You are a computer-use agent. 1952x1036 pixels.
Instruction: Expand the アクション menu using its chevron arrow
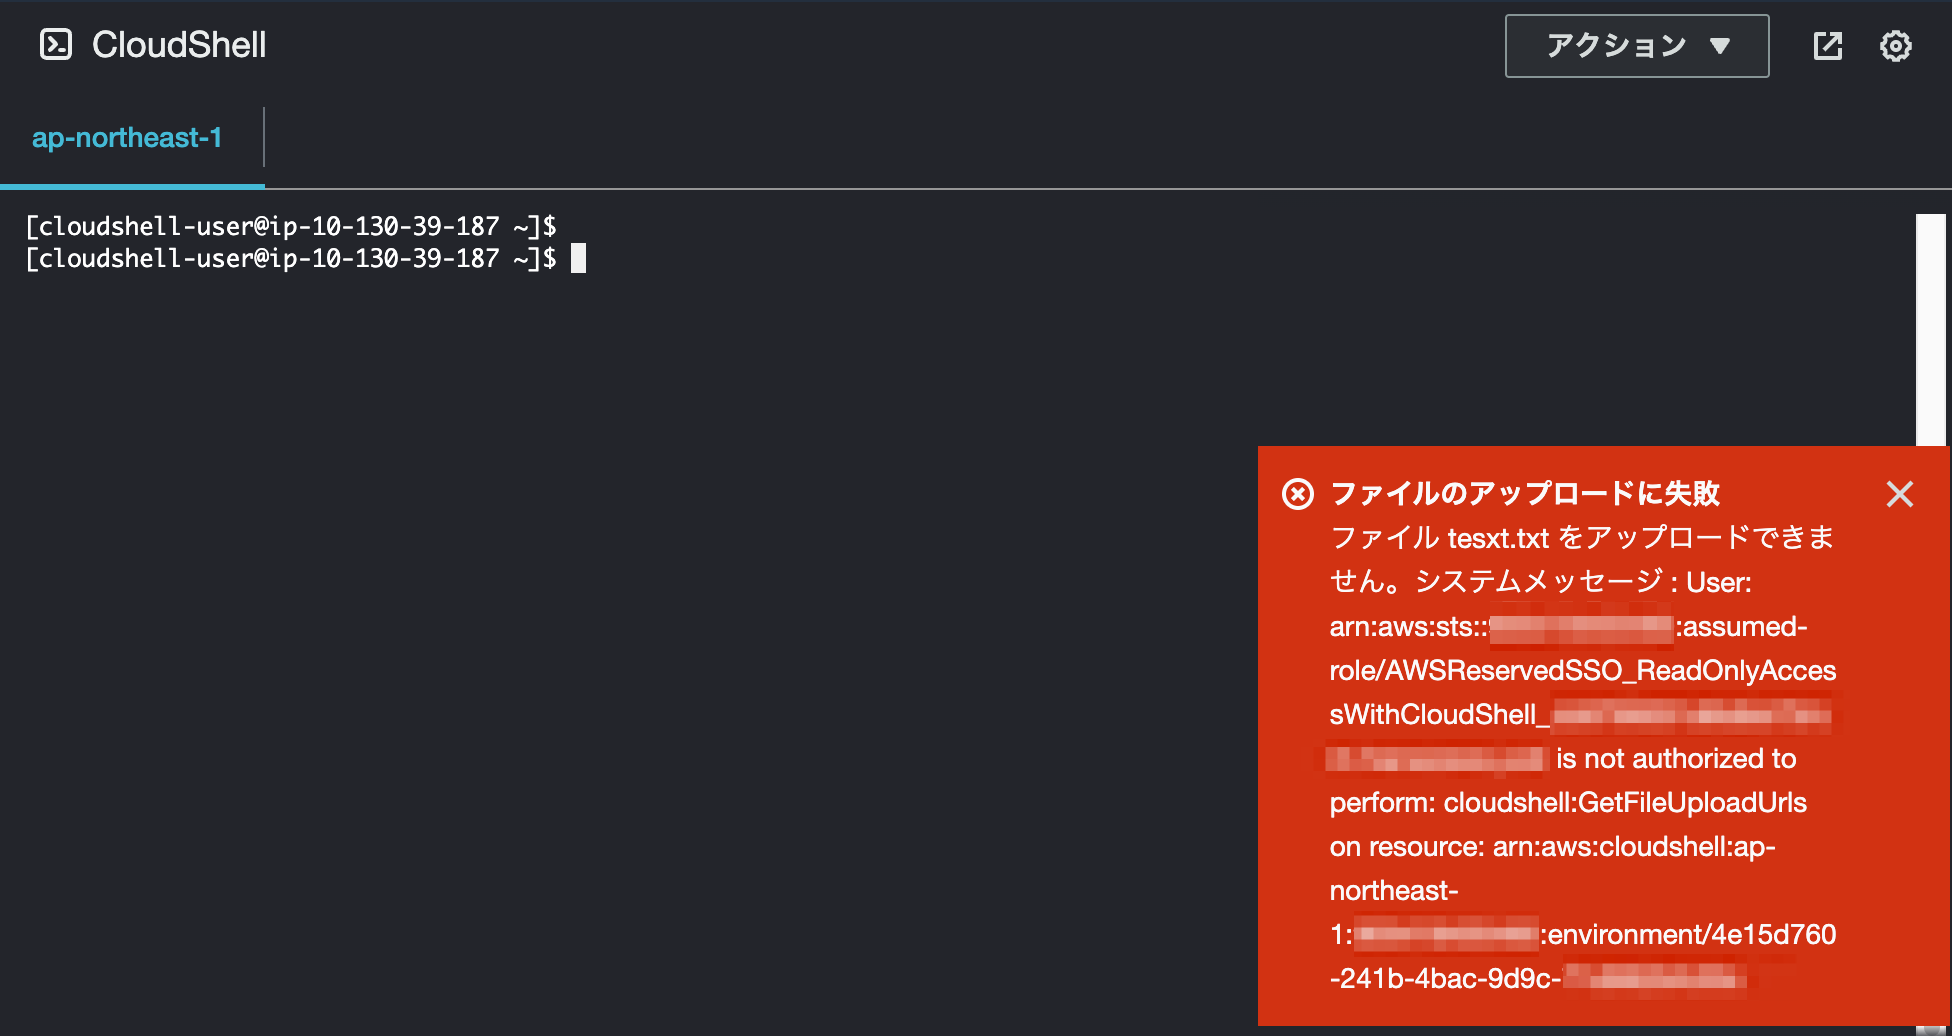pos(1718,45)
